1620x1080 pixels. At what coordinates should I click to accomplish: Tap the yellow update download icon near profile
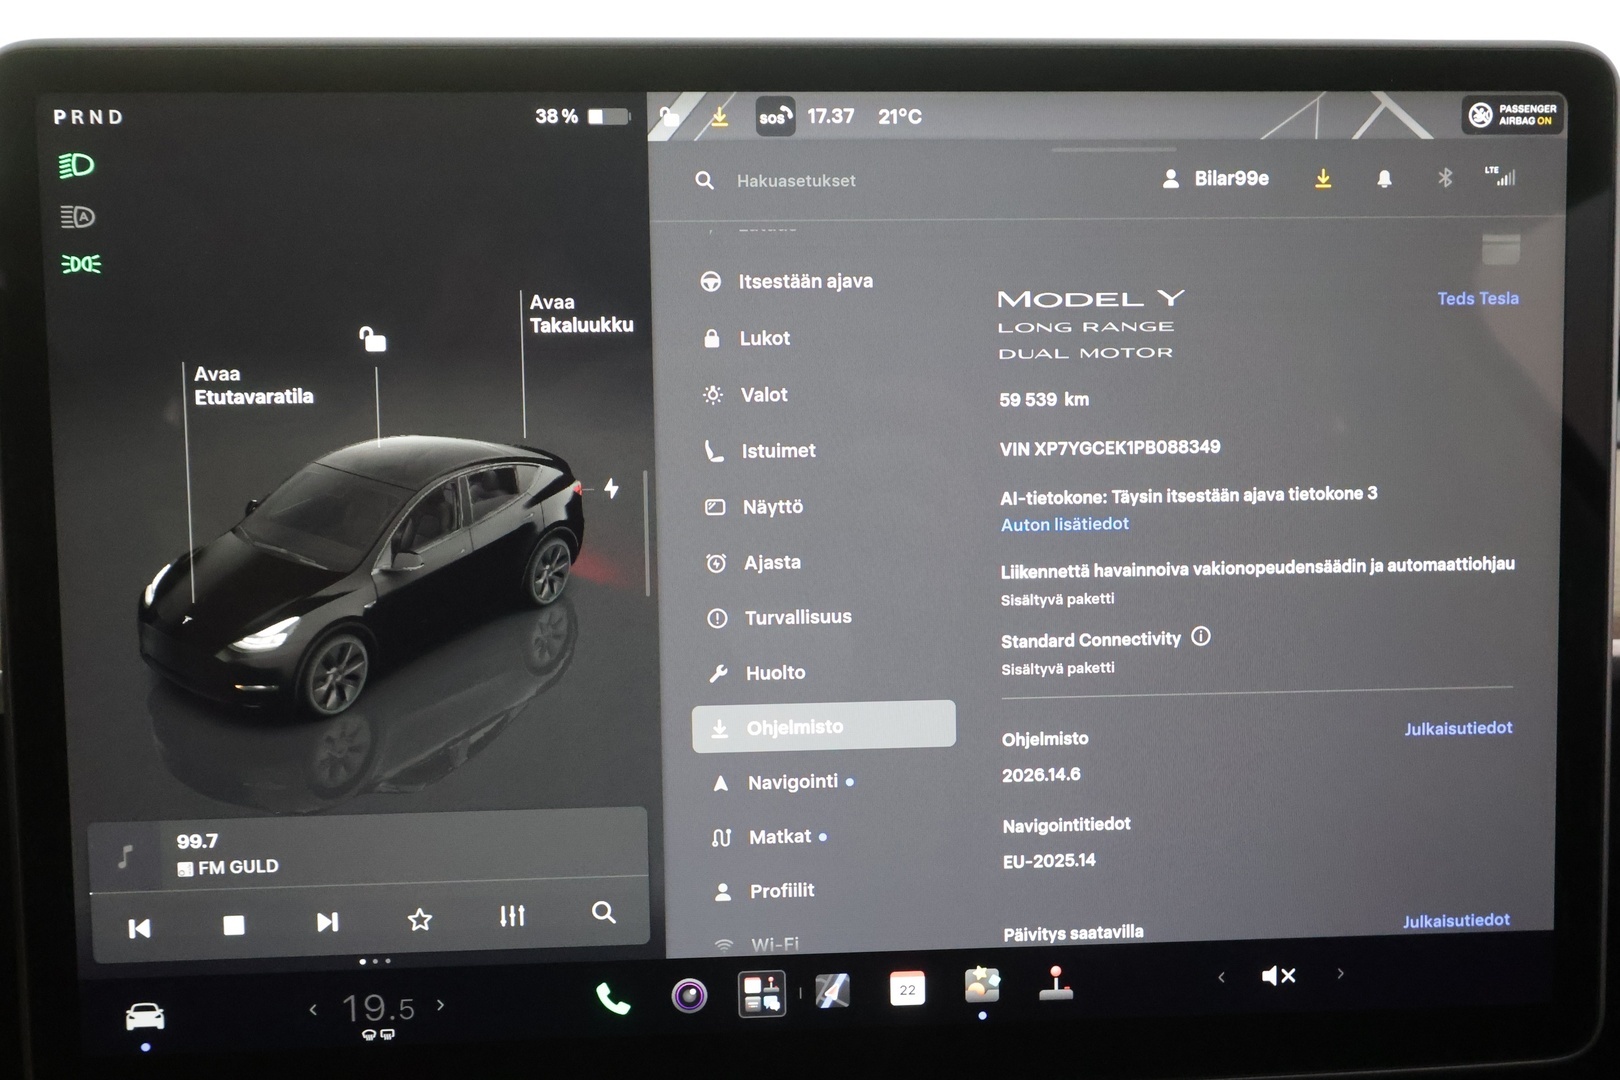(x=1323, y=179)
